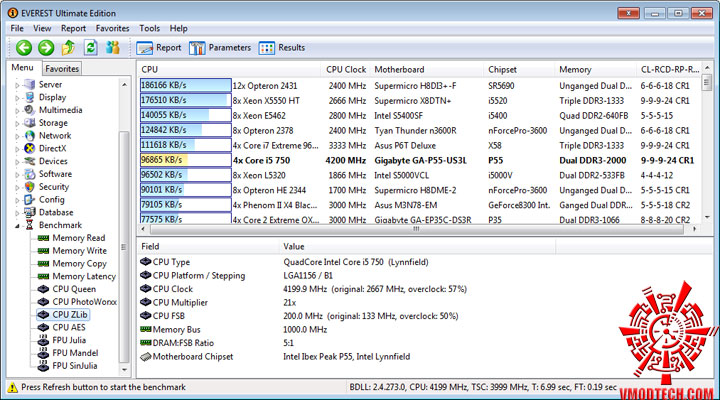This screenshot has height=400, width=720.
Task: Open the Tools menu
Action: coord(149,28)
